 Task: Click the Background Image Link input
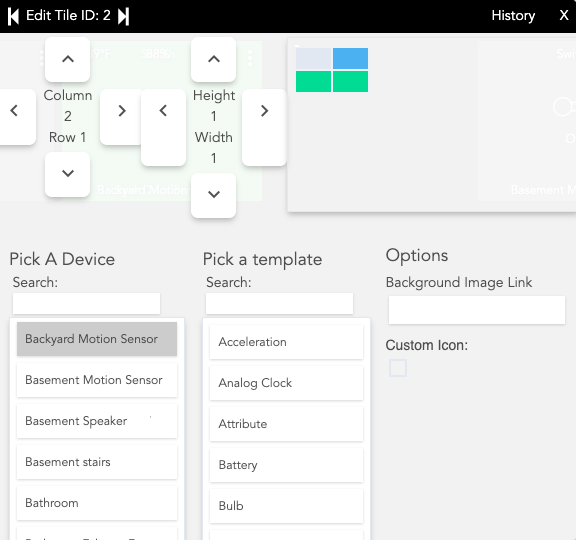click(477, 310)
